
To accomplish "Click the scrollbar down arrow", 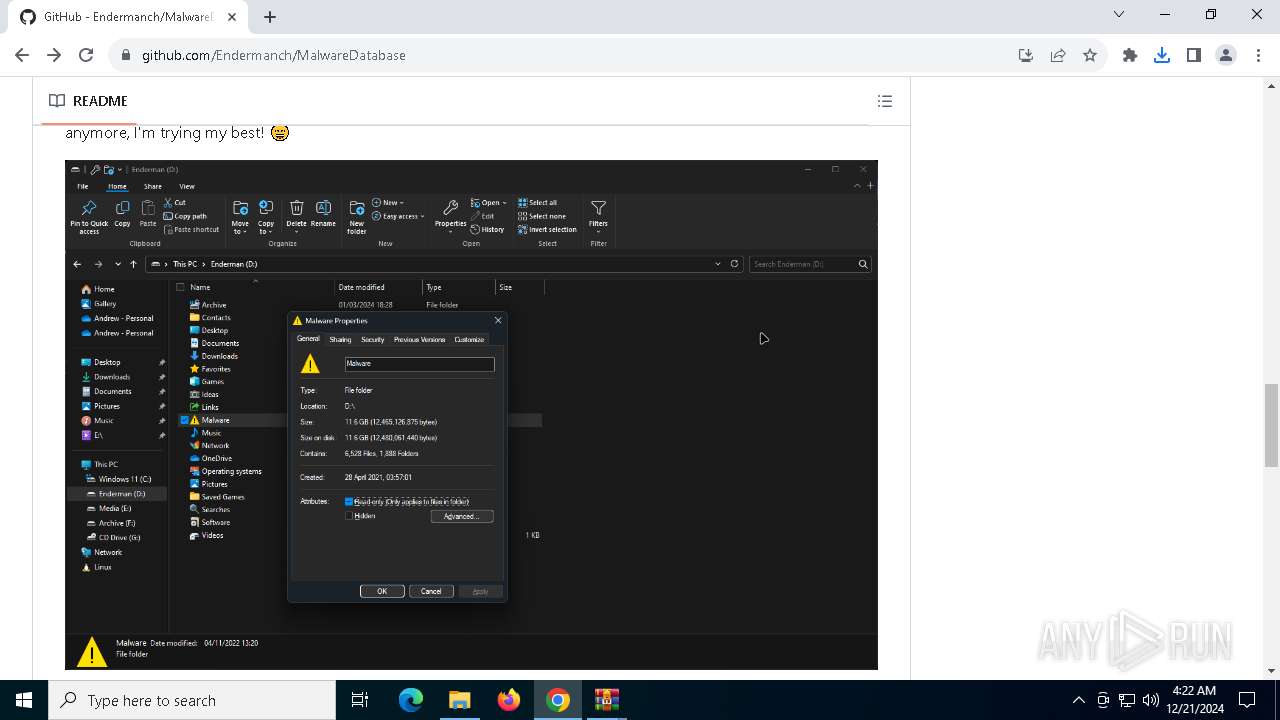I will [x=1271, y=671].
